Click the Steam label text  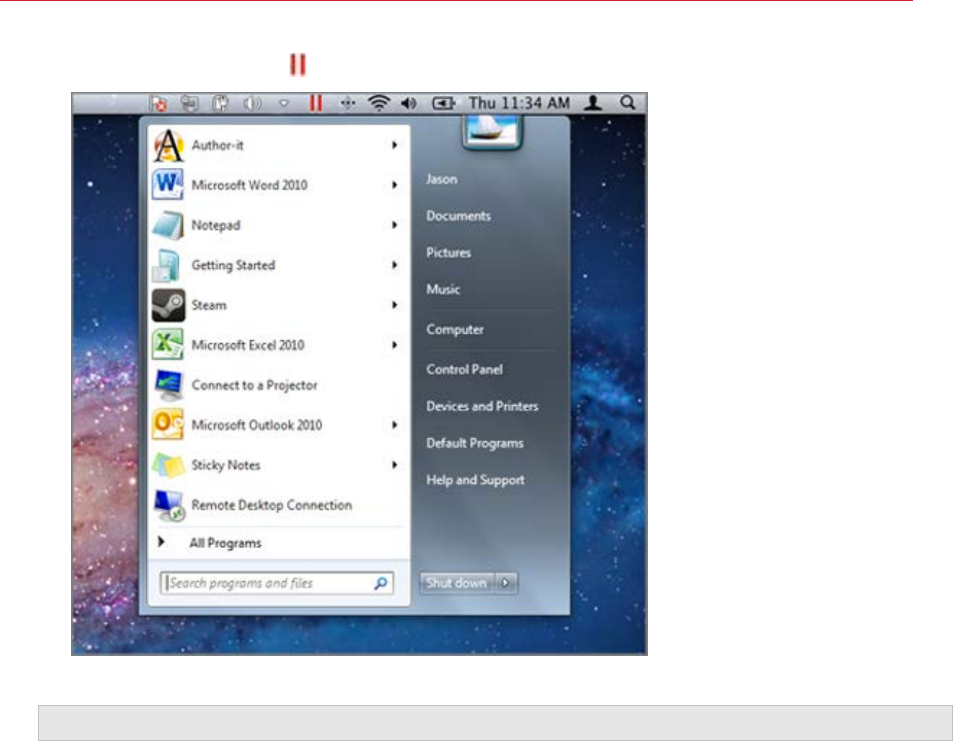(209, 305)
